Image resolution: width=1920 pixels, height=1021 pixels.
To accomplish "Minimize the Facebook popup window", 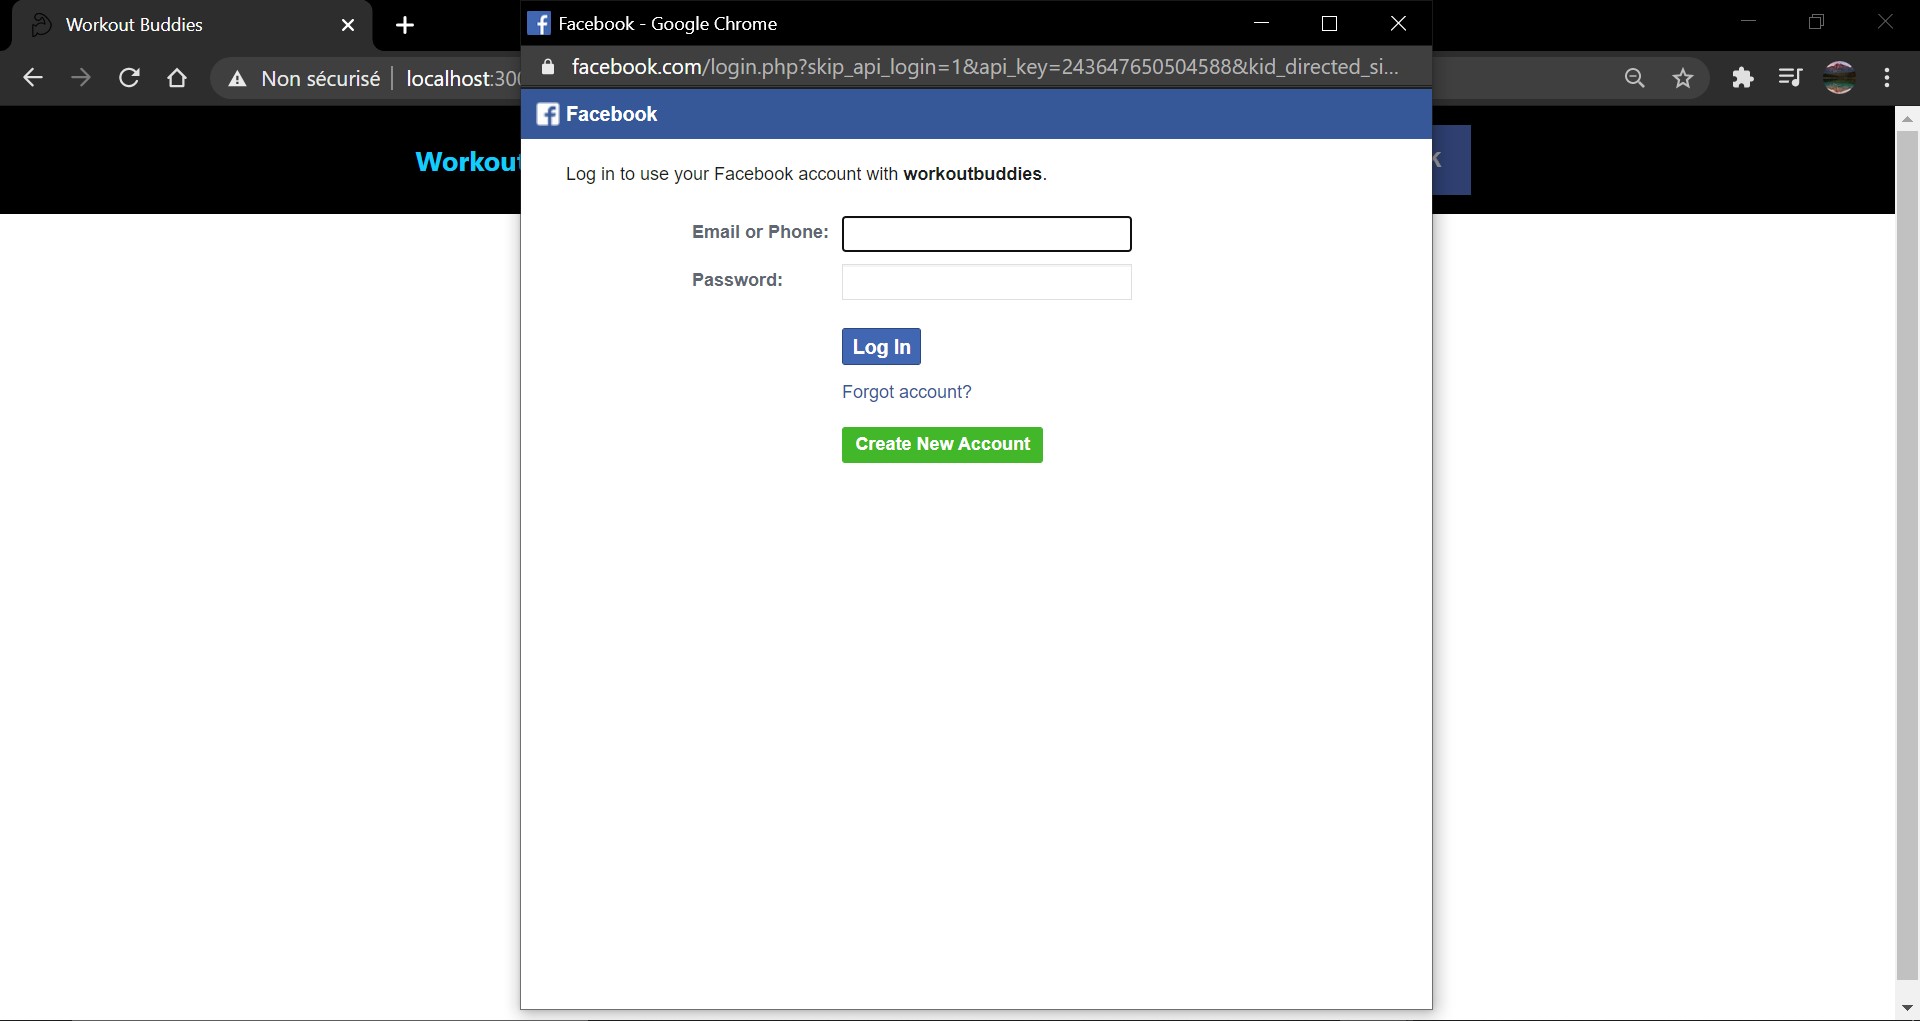I will tap(1261, 23).
